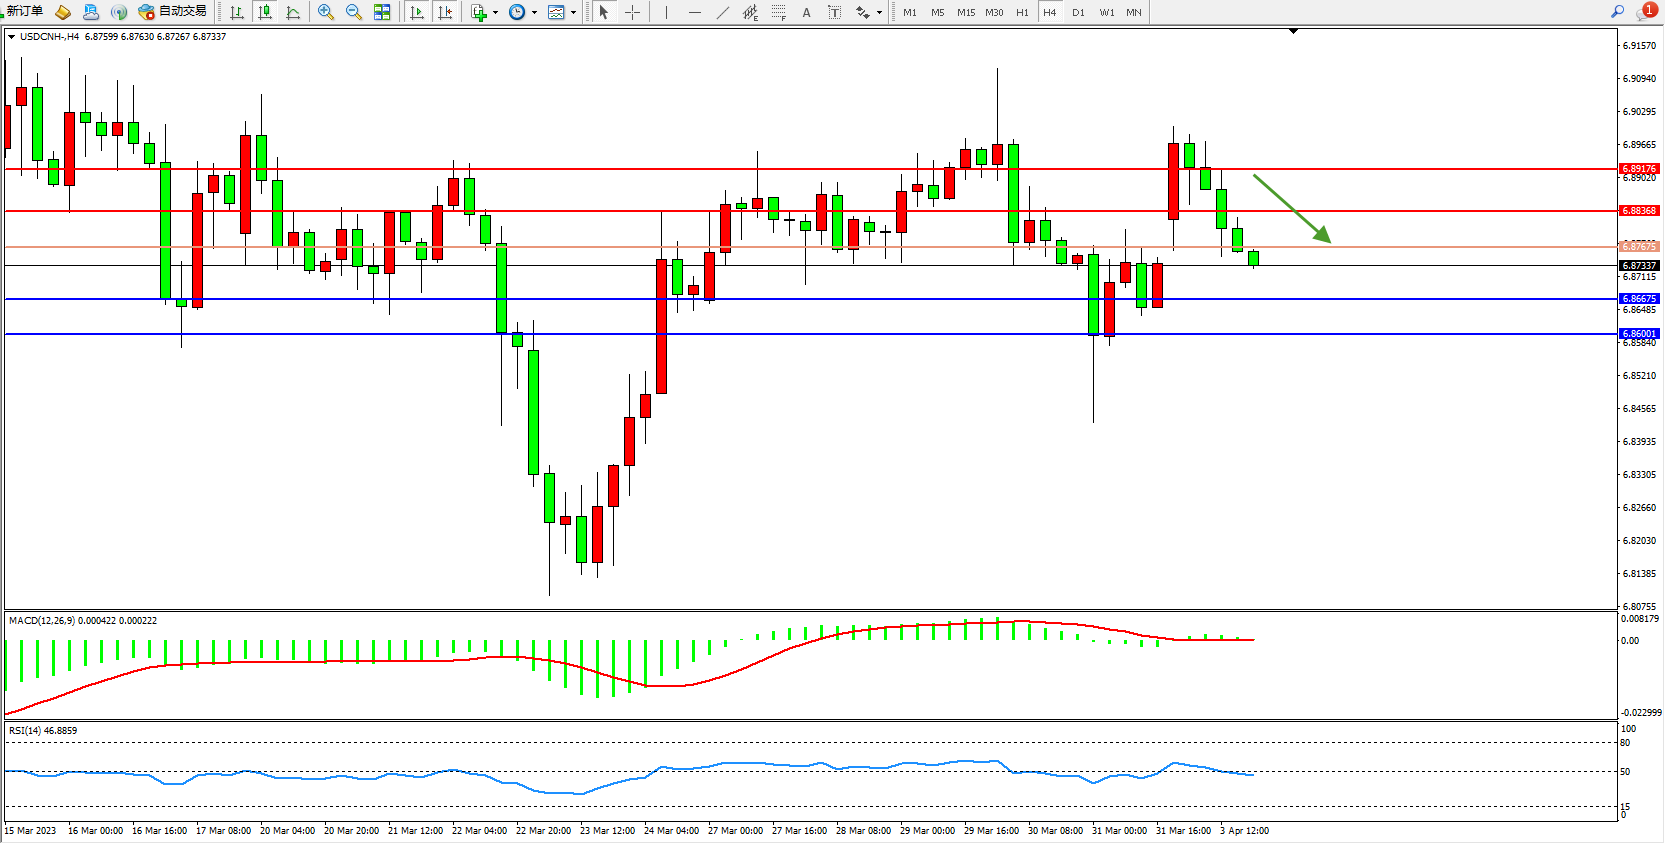This screenshot has width=1665, height=844.
Task: Toggle bar chart display mode
Action: pos(237,12)
